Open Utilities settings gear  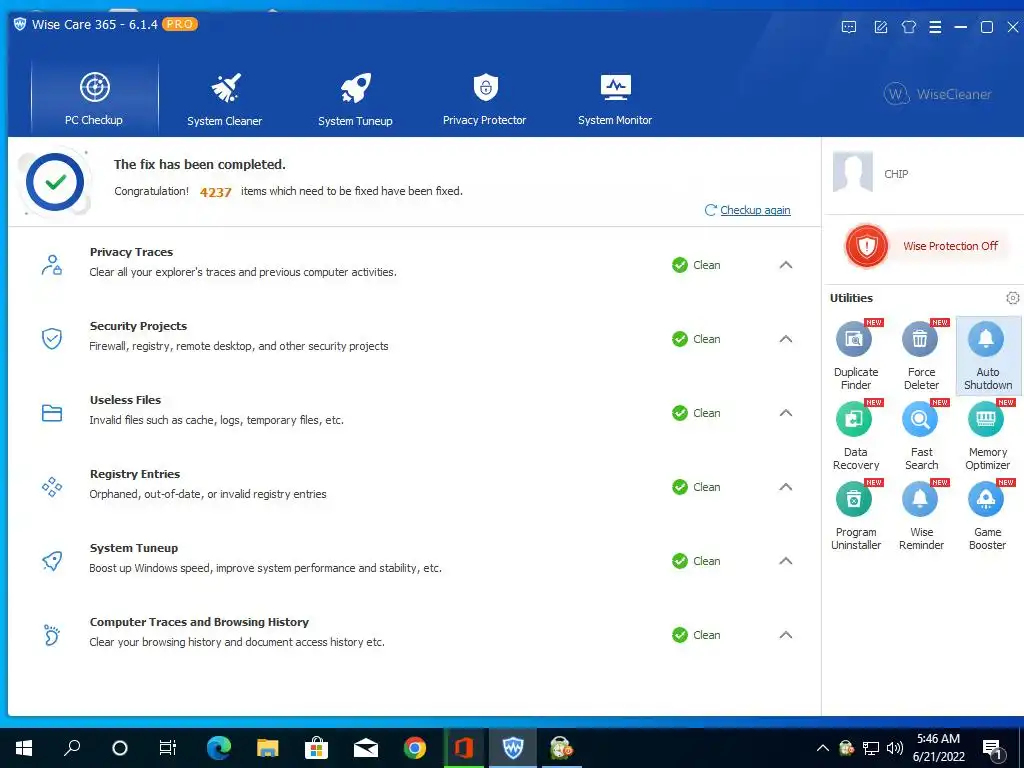click(1012, 298)
